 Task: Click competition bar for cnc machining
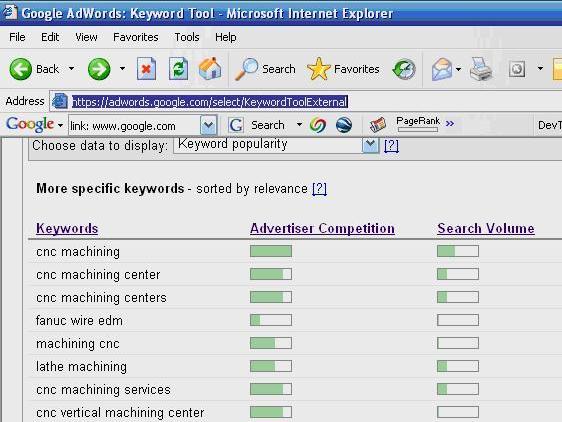click(x=271, y=251)
